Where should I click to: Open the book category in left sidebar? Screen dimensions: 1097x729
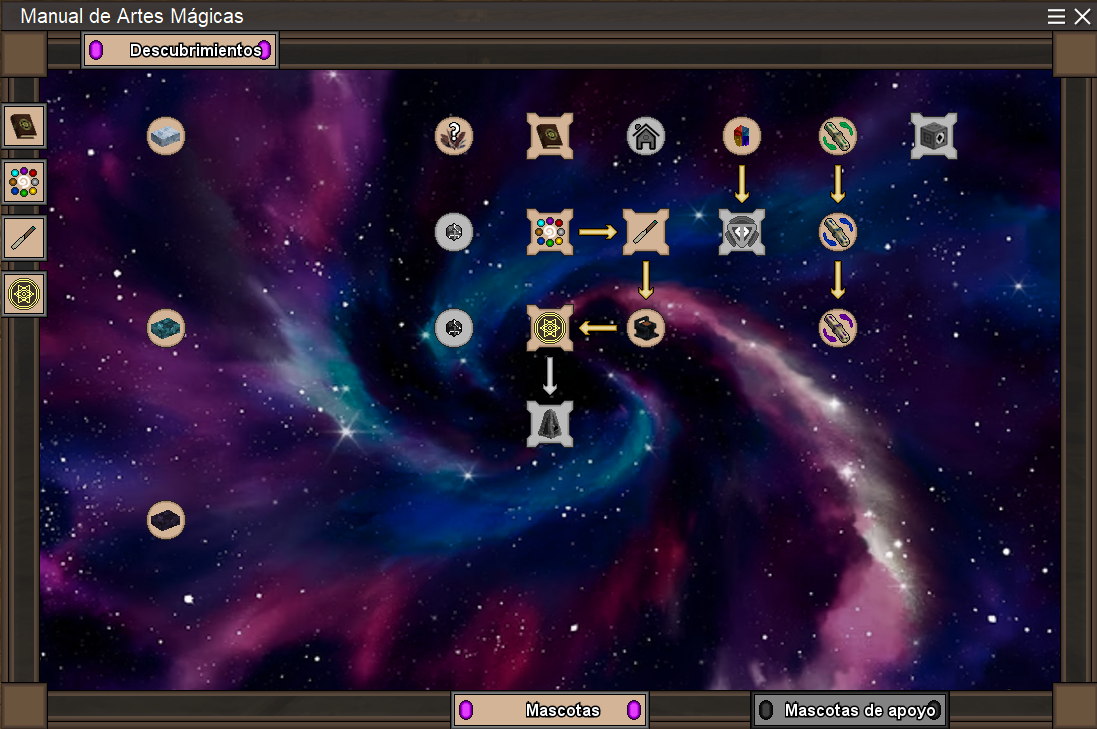(x=24, y=127)
